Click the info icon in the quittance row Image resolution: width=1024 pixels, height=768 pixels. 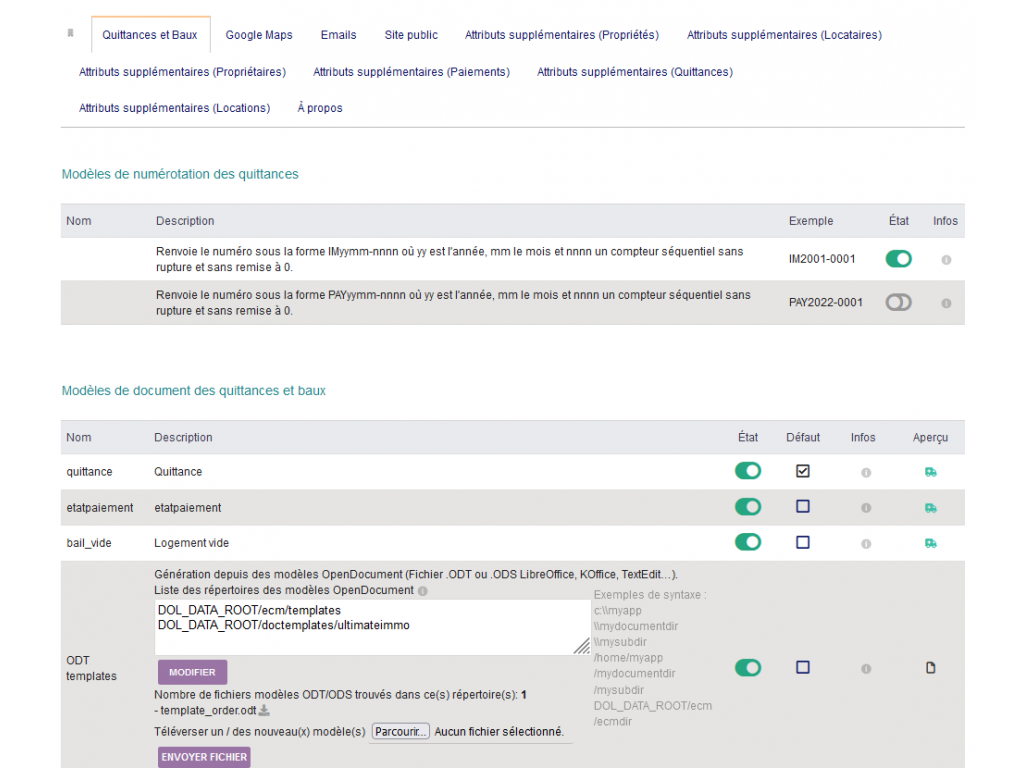click(866, 472)
